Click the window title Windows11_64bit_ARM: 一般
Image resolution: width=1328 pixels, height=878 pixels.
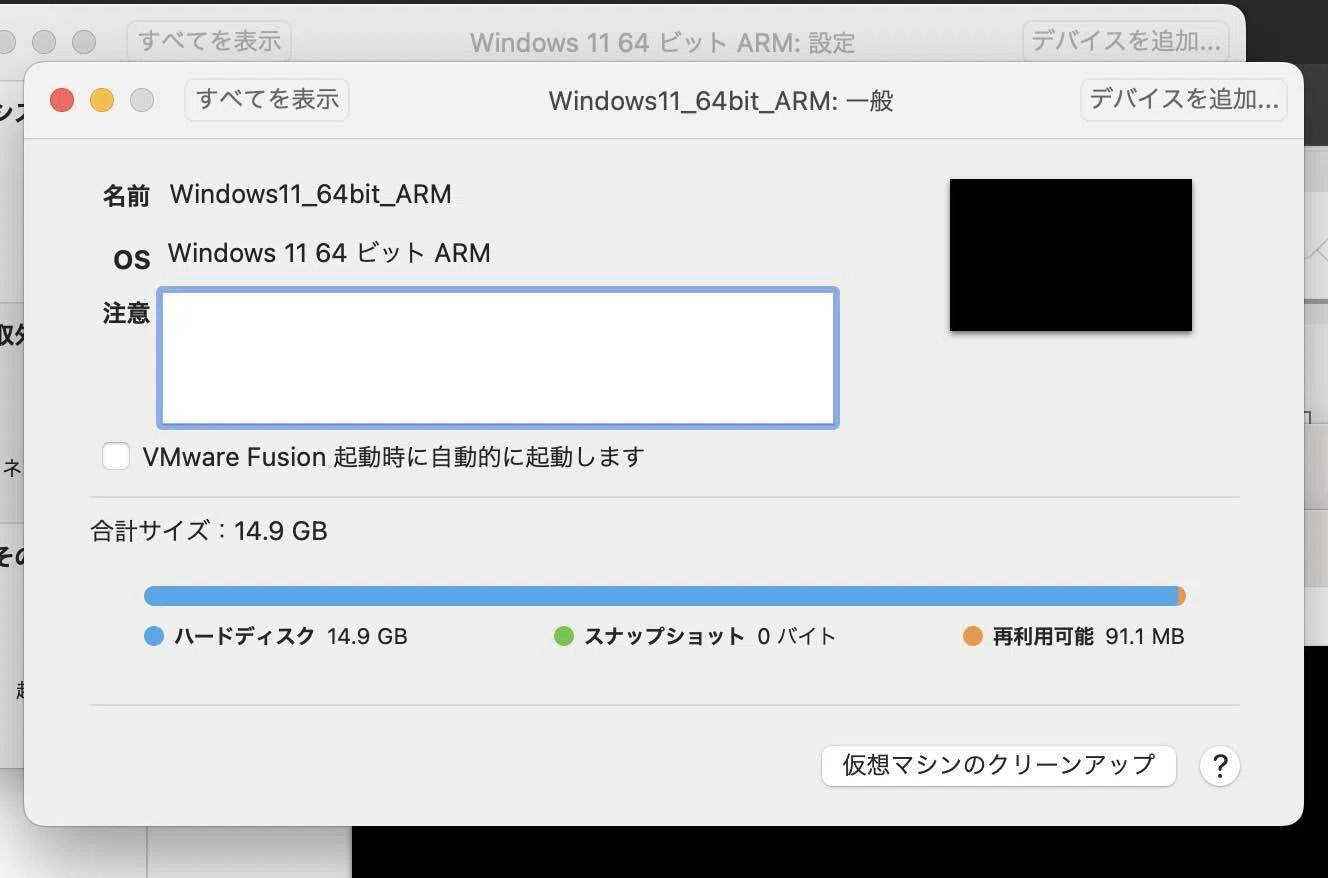tap(721, 101)
